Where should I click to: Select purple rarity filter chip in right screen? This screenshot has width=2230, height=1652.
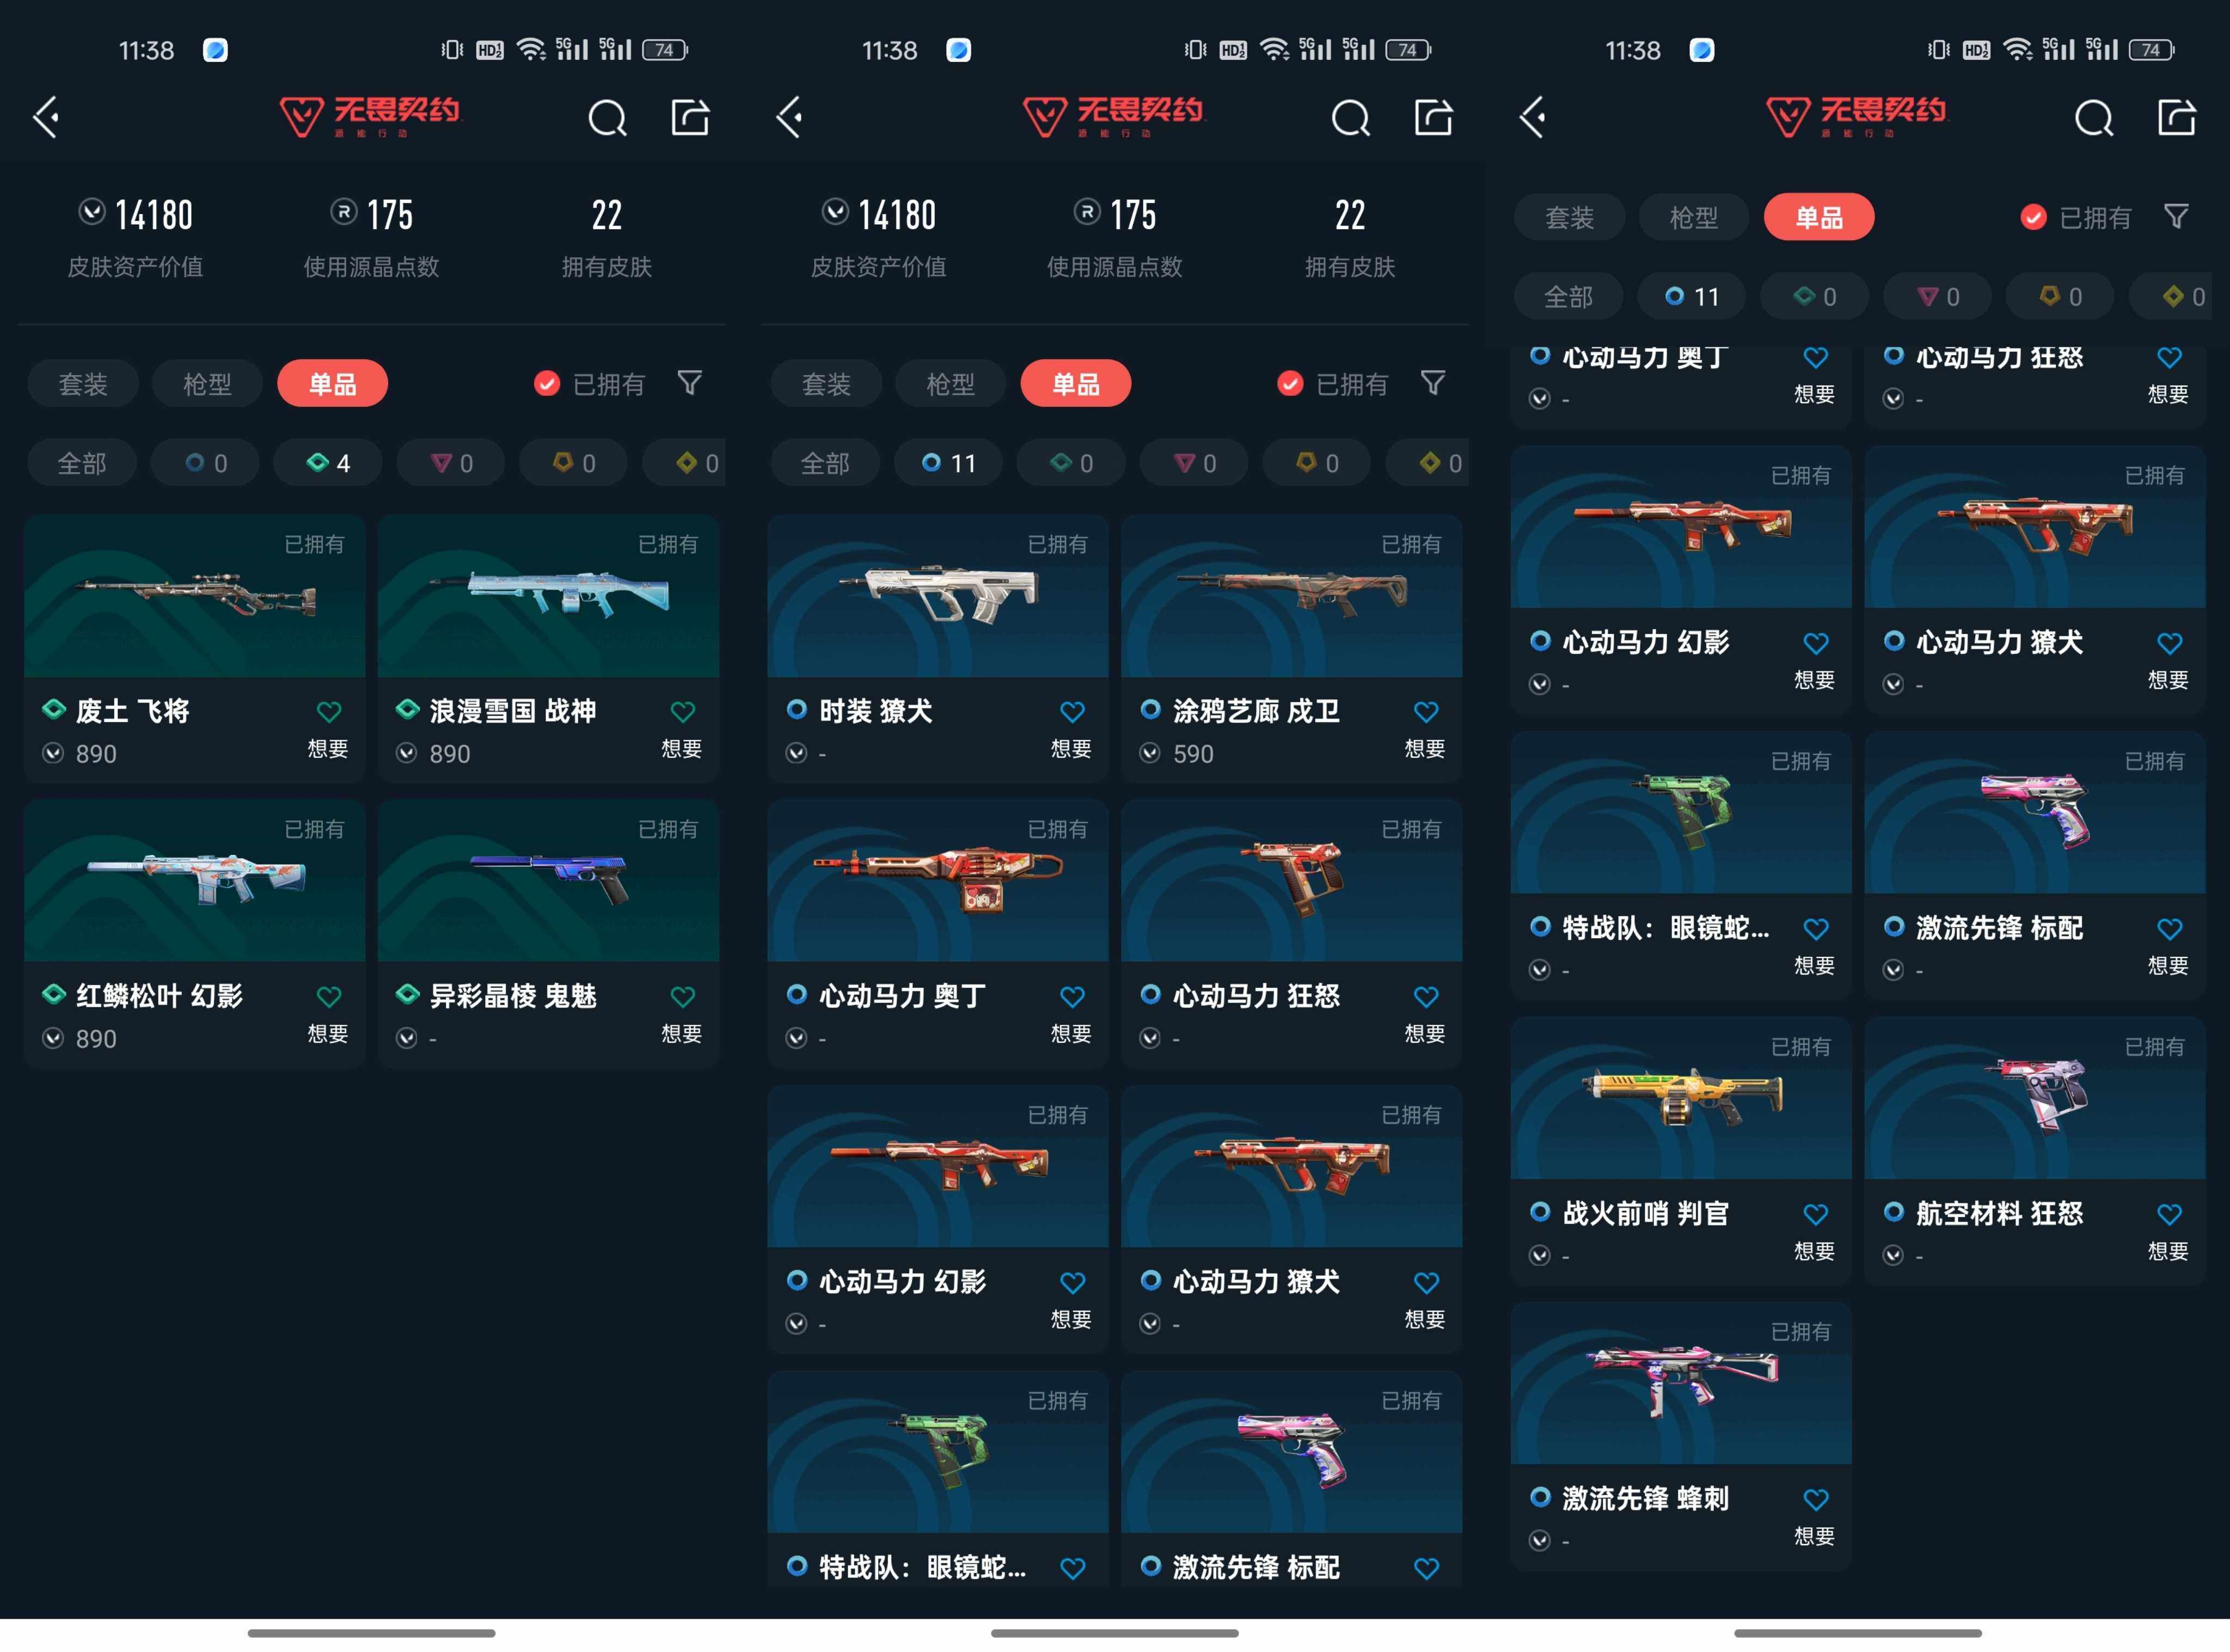[1937, 296]
